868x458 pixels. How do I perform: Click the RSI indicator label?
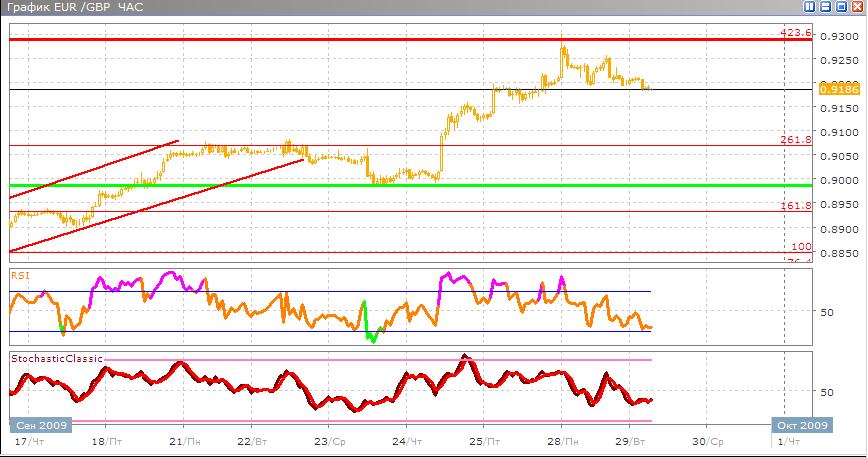20,271
